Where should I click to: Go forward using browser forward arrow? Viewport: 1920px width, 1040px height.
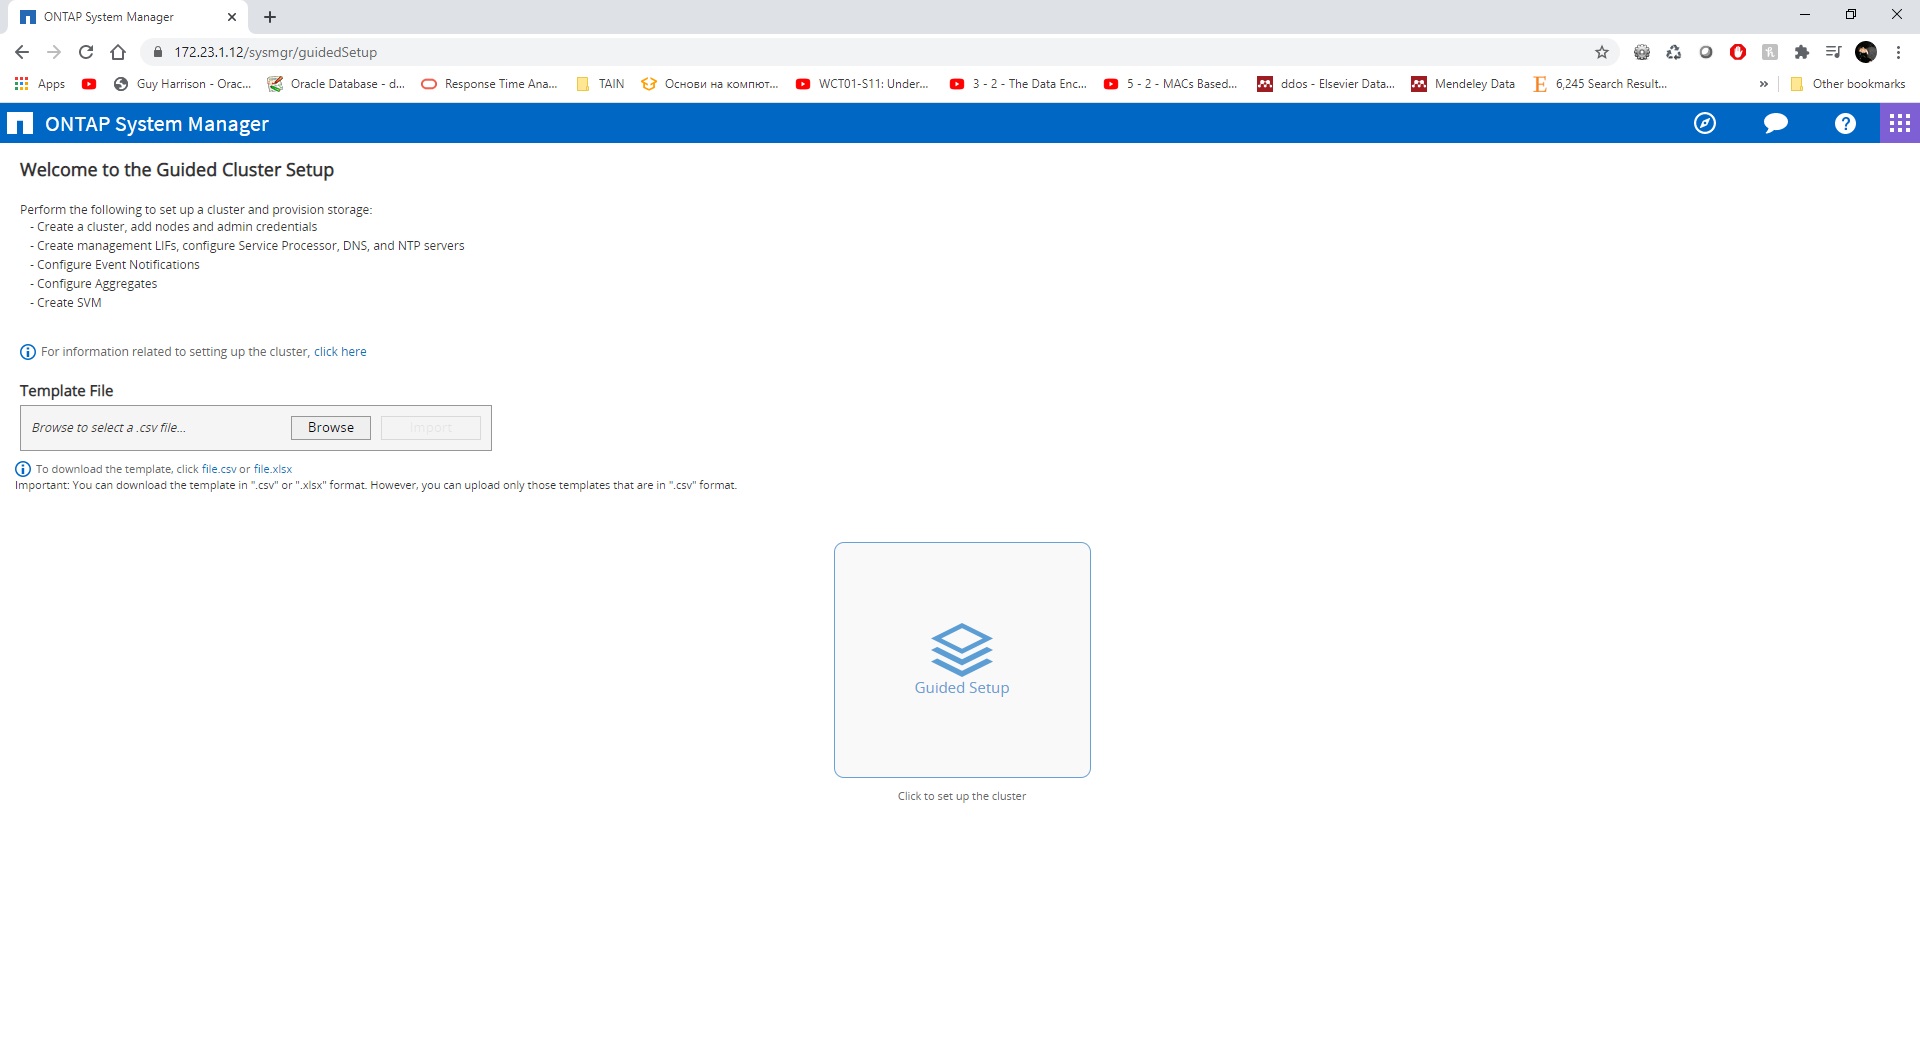coord(54,52)
